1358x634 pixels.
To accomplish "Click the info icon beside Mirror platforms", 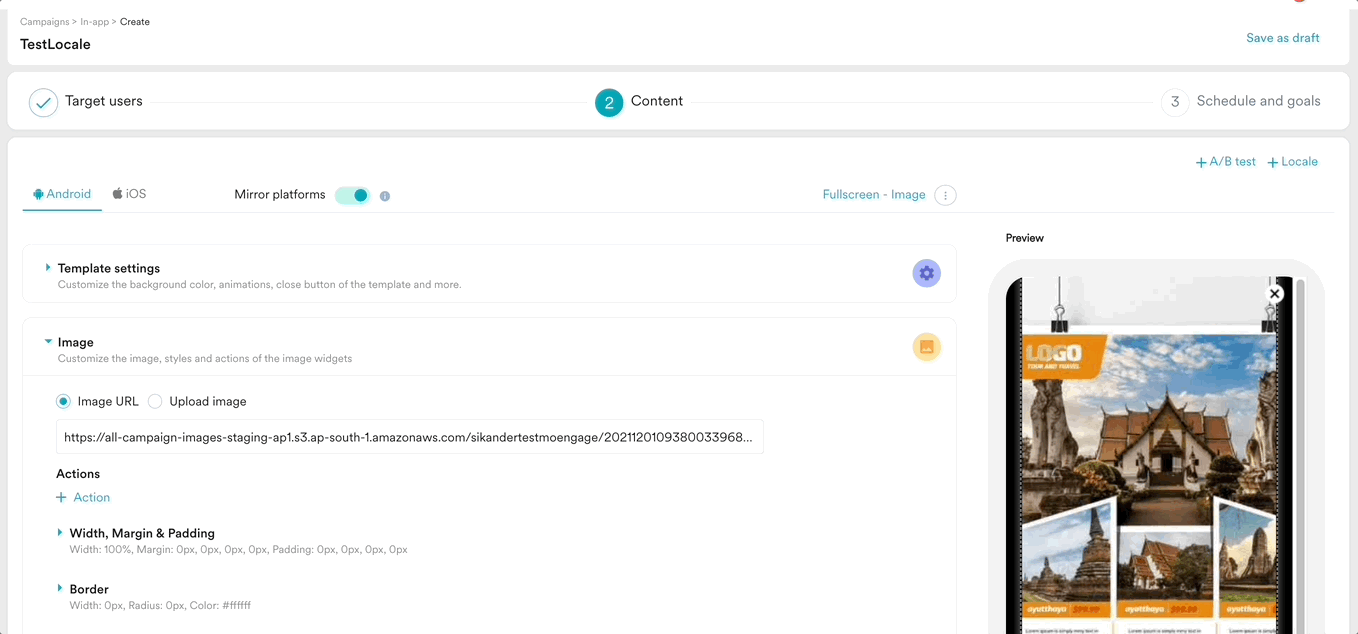I will coord(385,195).
